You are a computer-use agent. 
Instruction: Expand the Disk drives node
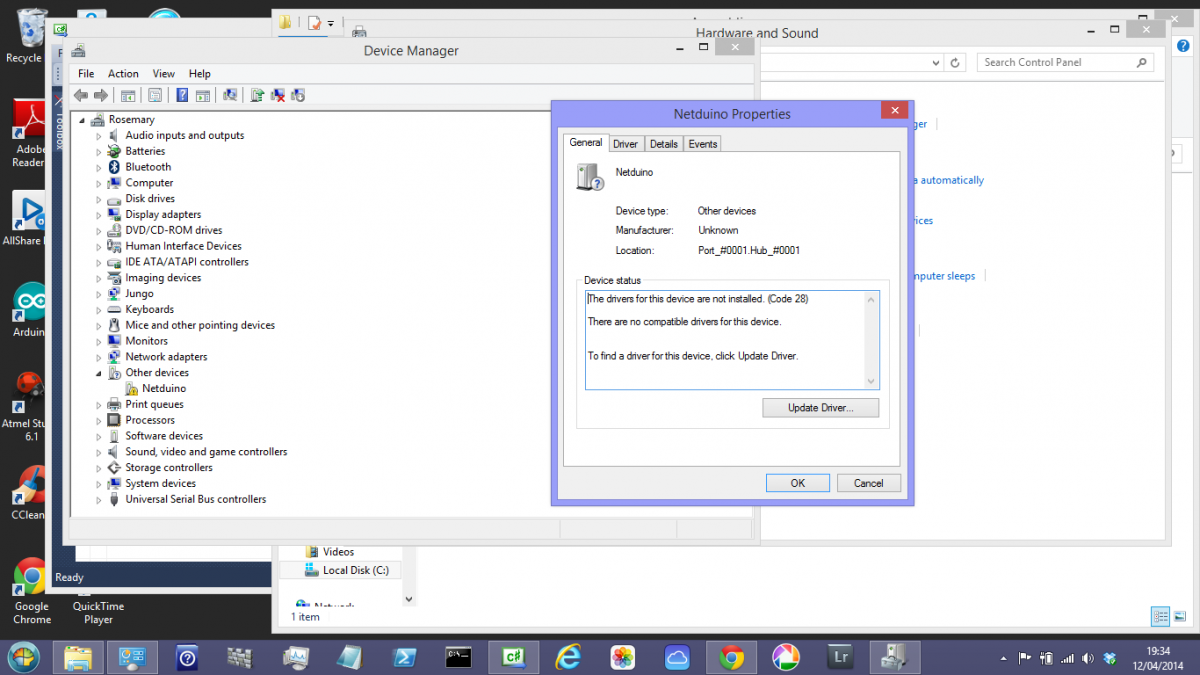99,199
